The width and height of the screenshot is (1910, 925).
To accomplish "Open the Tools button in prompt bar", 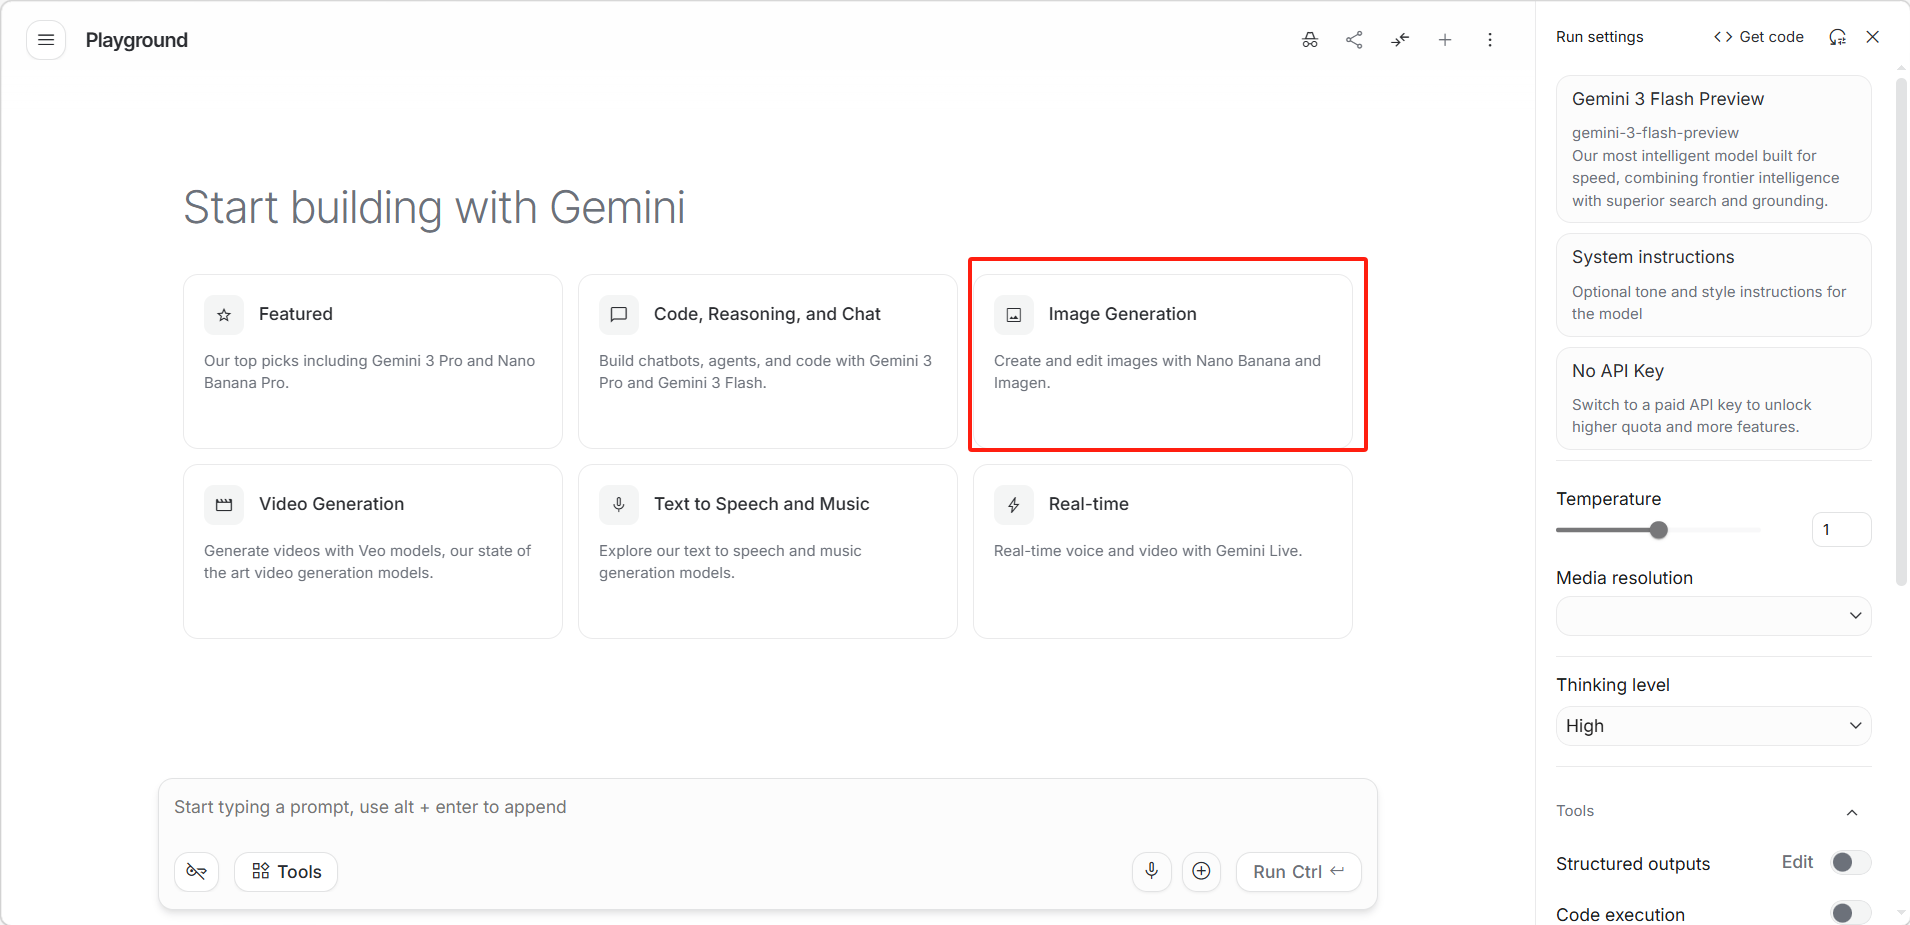I will (286, 872).
